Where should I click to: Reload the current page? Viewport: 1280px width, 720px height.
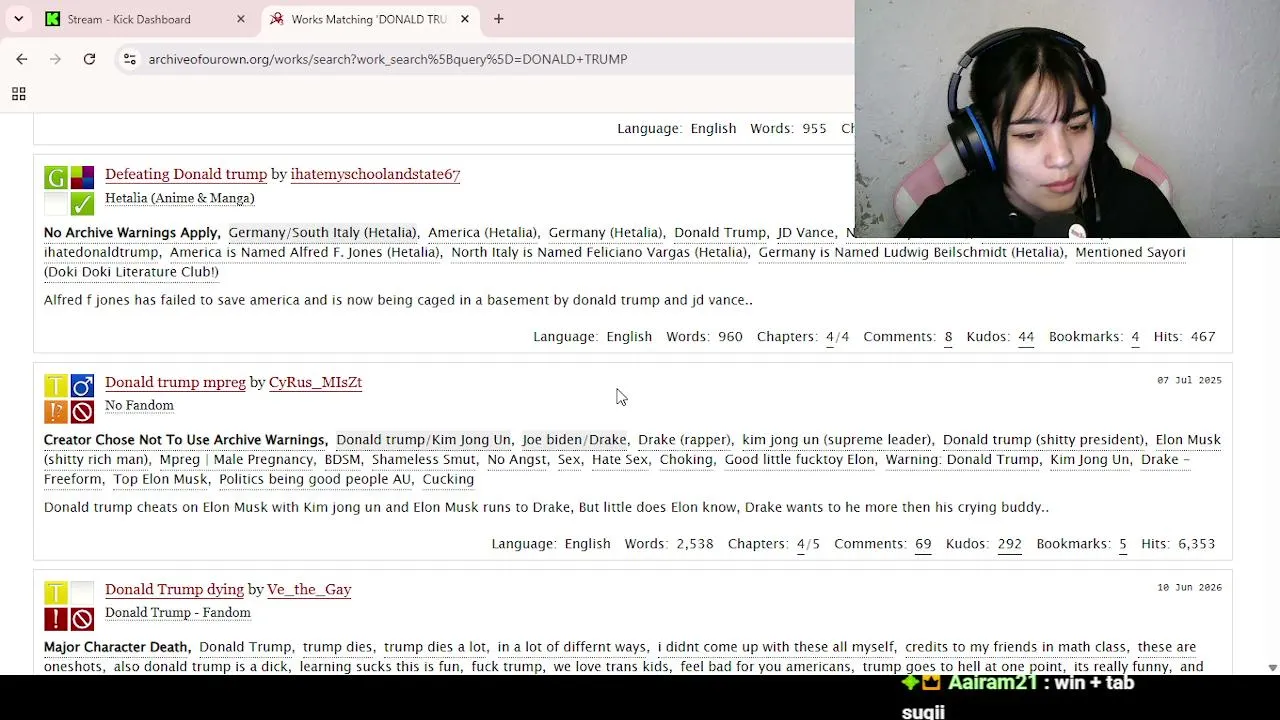tap(89, 59)
